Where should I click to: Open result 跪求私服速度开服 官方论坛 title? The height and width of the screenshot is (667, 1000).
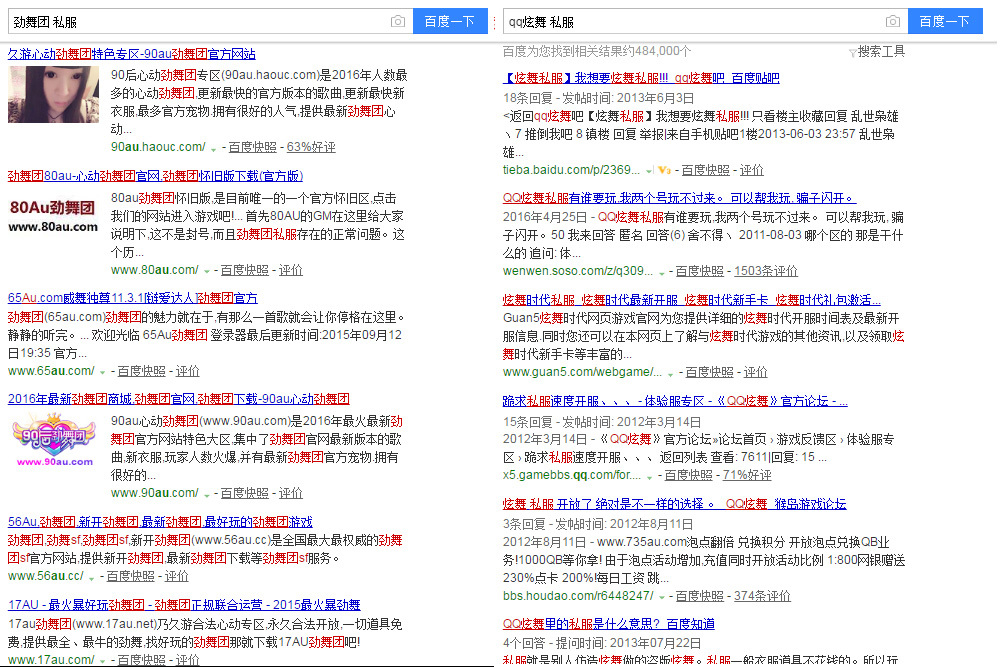point(675,401)
